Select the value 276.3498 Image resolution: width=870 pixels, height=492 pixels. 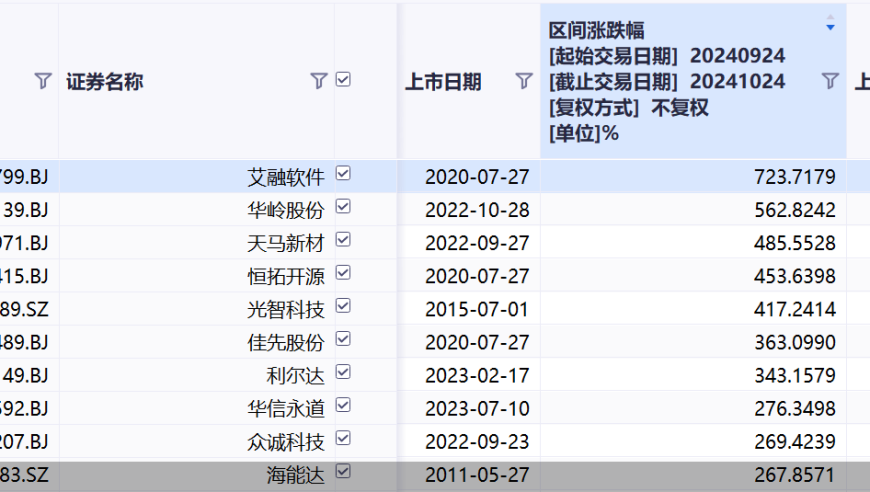795,408
